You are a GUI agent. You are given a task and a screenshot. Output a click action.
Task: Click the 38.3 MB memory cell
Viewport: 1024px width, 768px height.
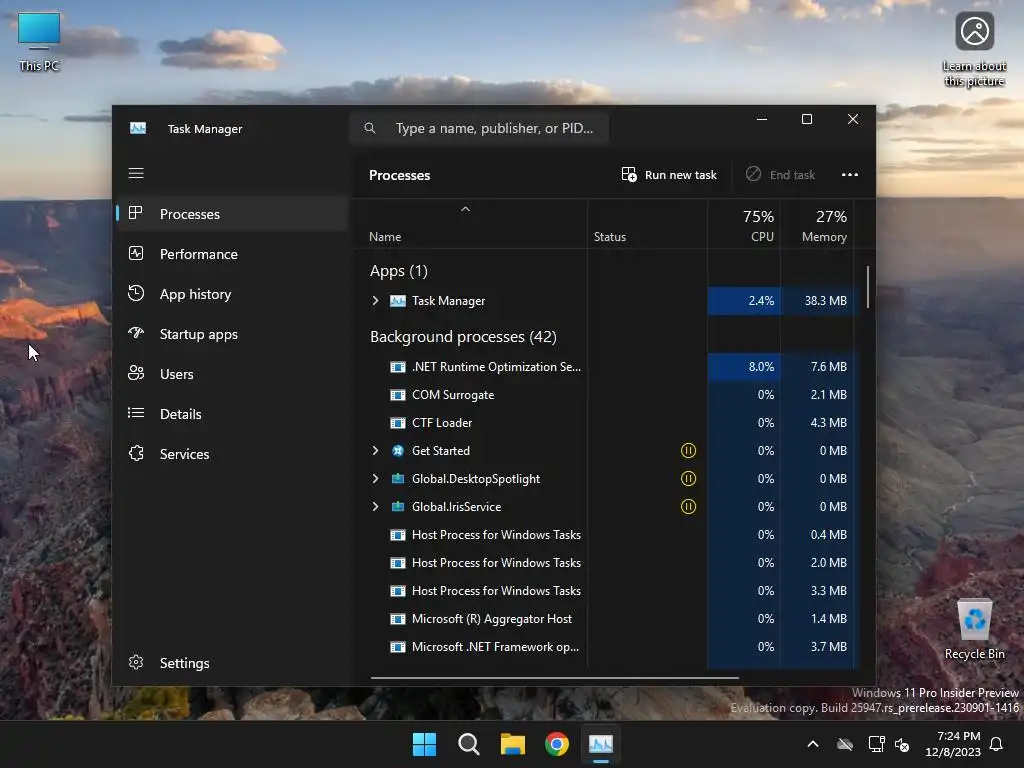(x=818, y=300)
